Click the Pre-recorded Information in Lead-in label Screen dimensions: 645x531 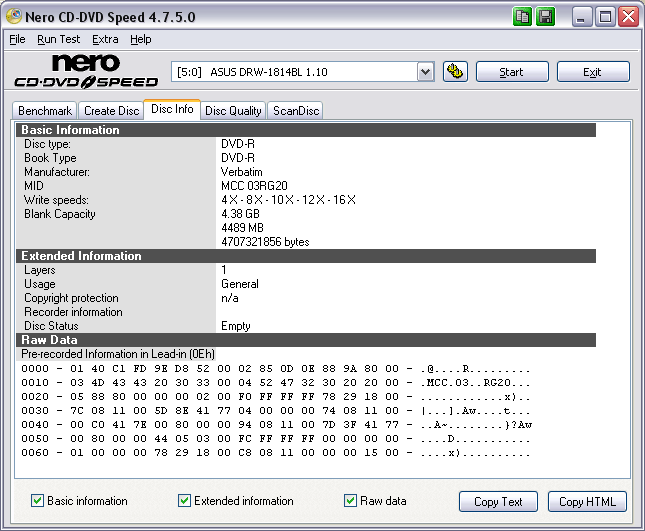click(x=118, y=354)
